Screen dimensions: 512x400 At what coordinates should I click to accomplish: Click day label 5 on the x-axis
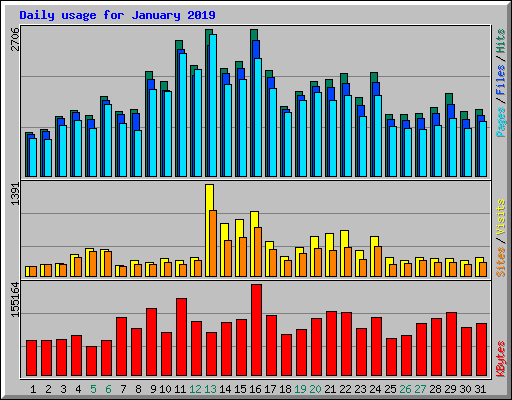click(93, 389)
